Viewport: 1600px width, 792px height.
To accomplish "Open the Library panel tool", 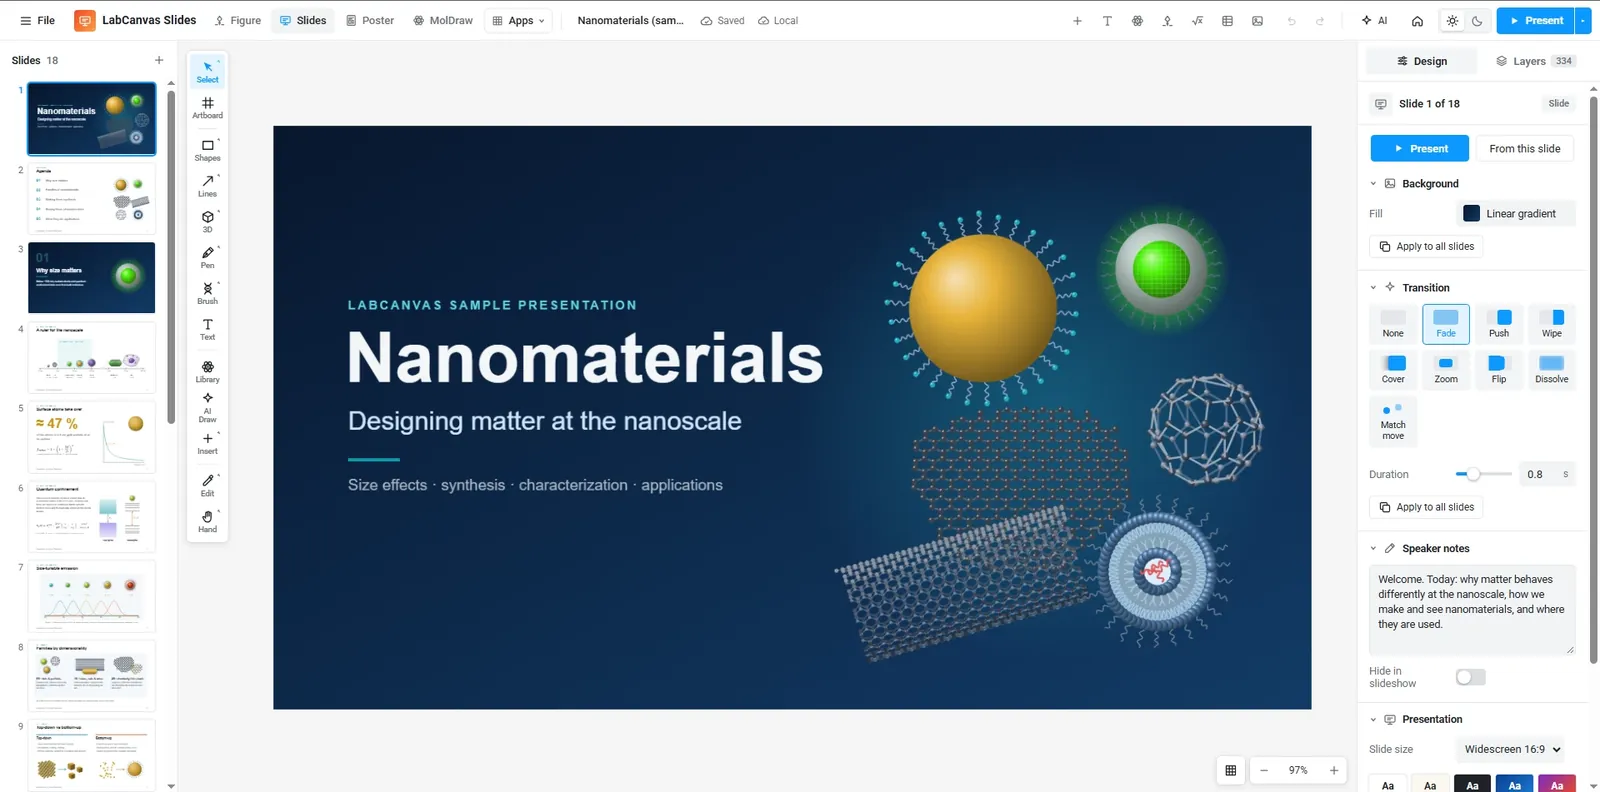I will pos(207,372).
